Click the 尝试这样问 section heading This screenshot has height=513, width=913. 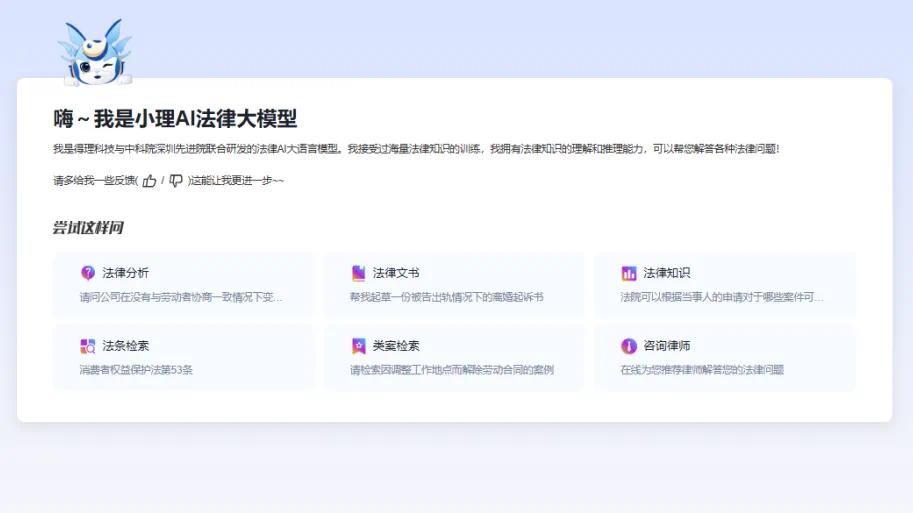coord(88,228)
